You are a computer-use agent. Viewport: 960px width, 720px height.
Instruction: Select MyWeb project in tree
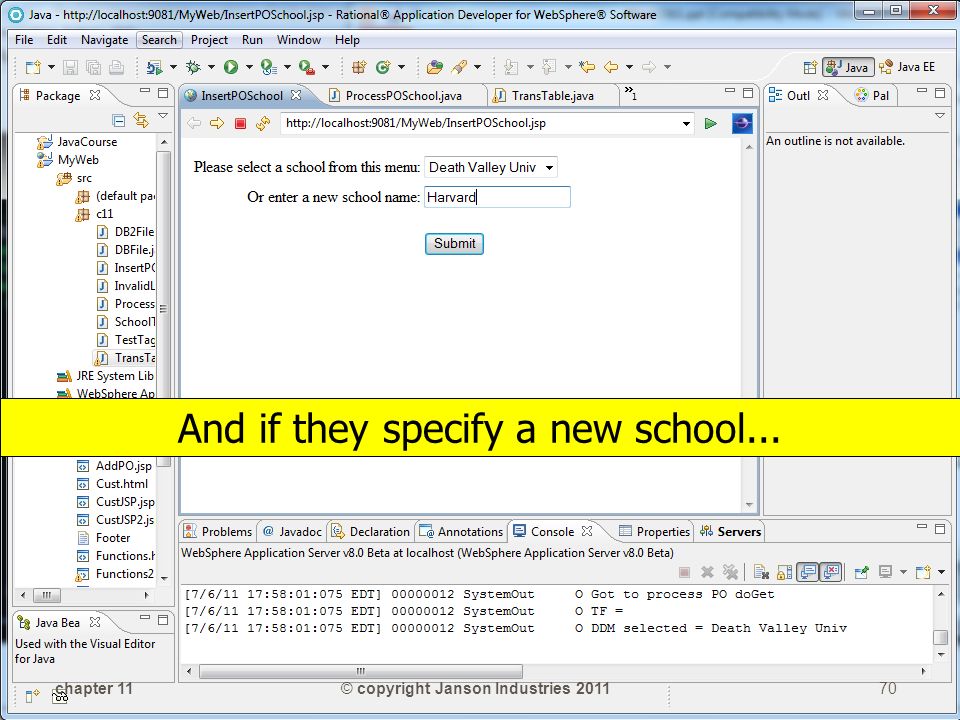[78, 160]
